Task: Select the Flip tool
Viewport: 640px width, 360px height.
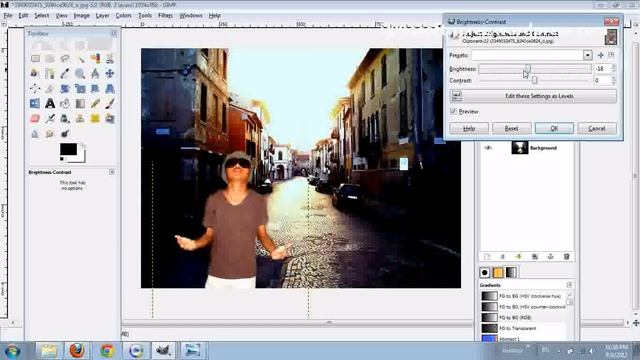Action: coord(35,104)
